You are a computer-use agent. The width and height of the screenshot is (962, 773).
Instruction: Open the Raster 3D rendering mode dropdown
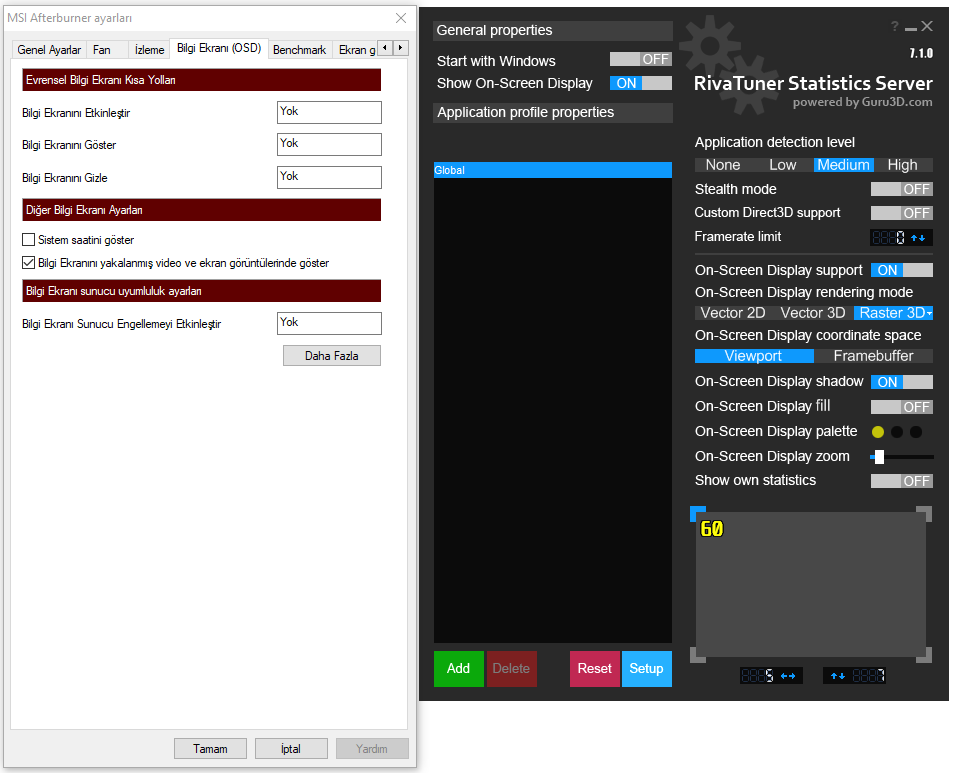pyautogui.click(x=893, y=313)
